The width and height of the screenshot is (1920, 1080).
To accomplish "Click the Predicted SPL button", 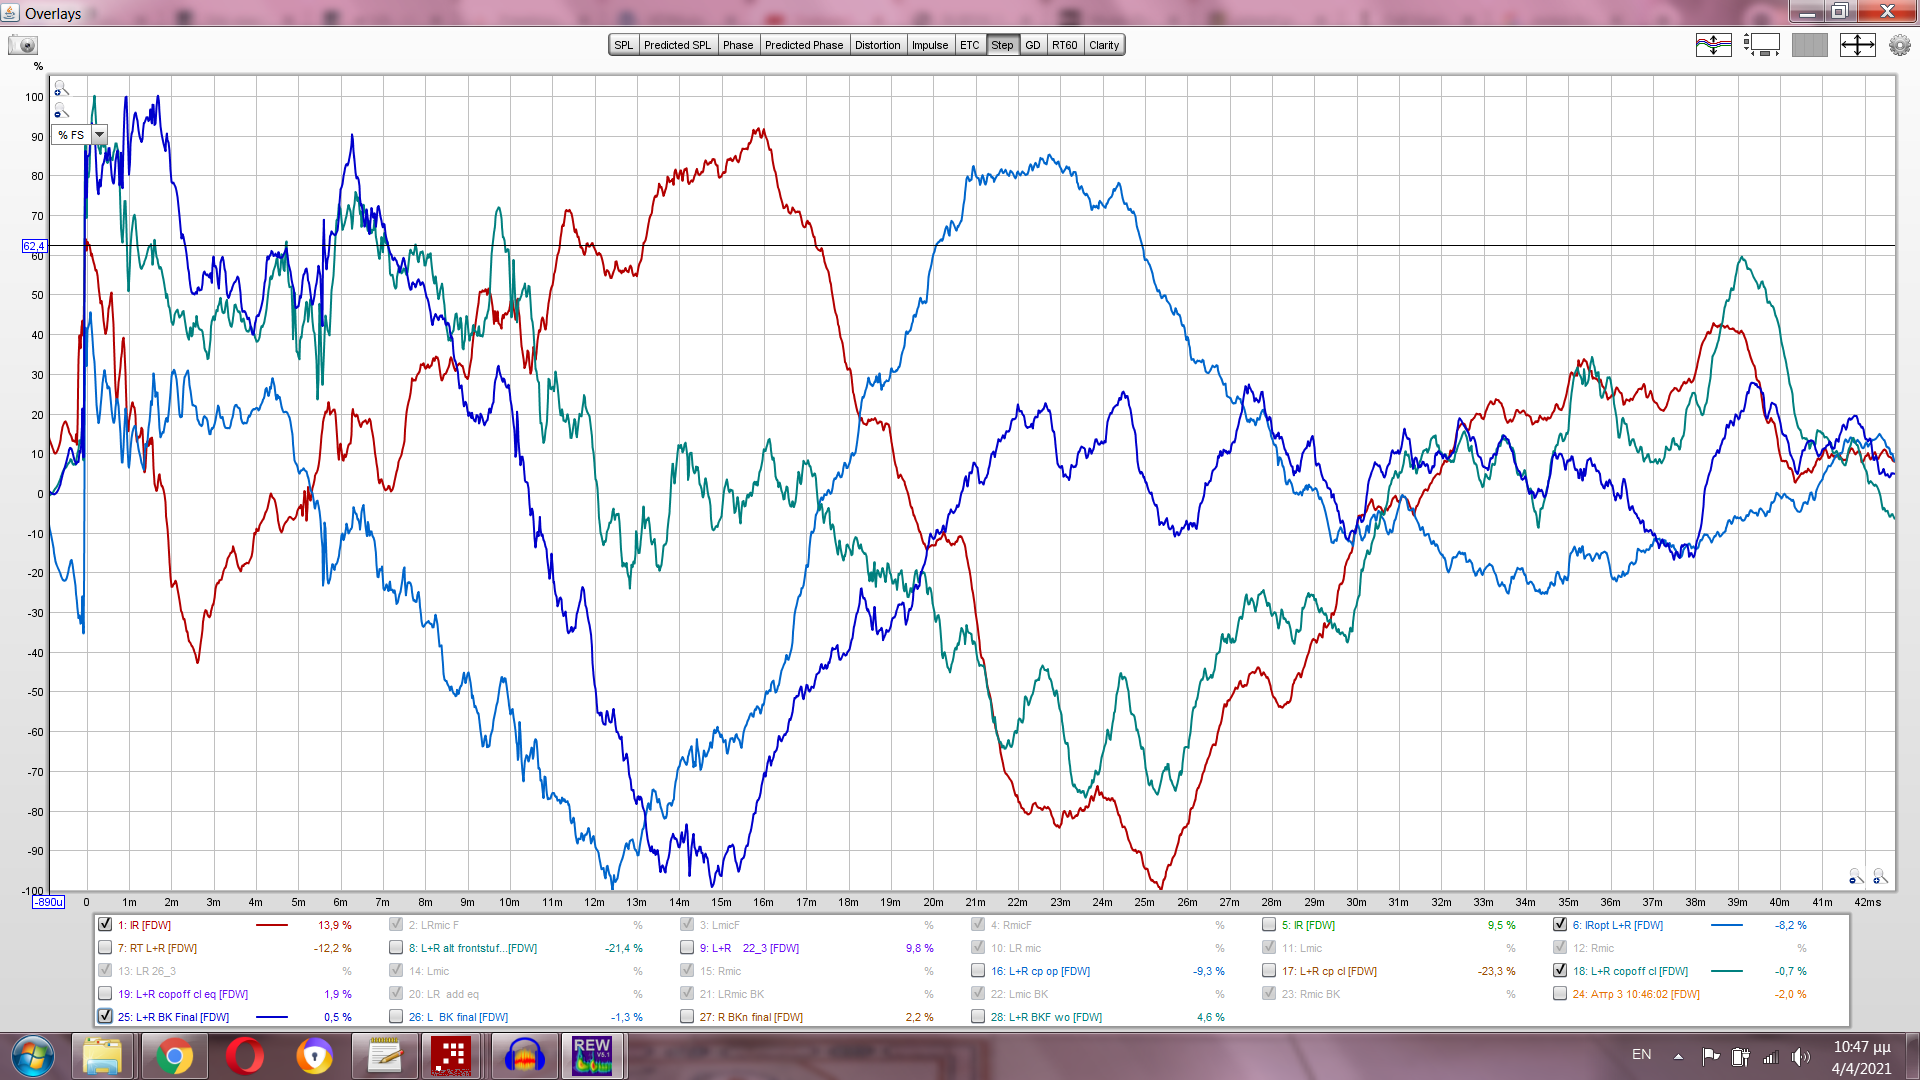I will (677, 45).
